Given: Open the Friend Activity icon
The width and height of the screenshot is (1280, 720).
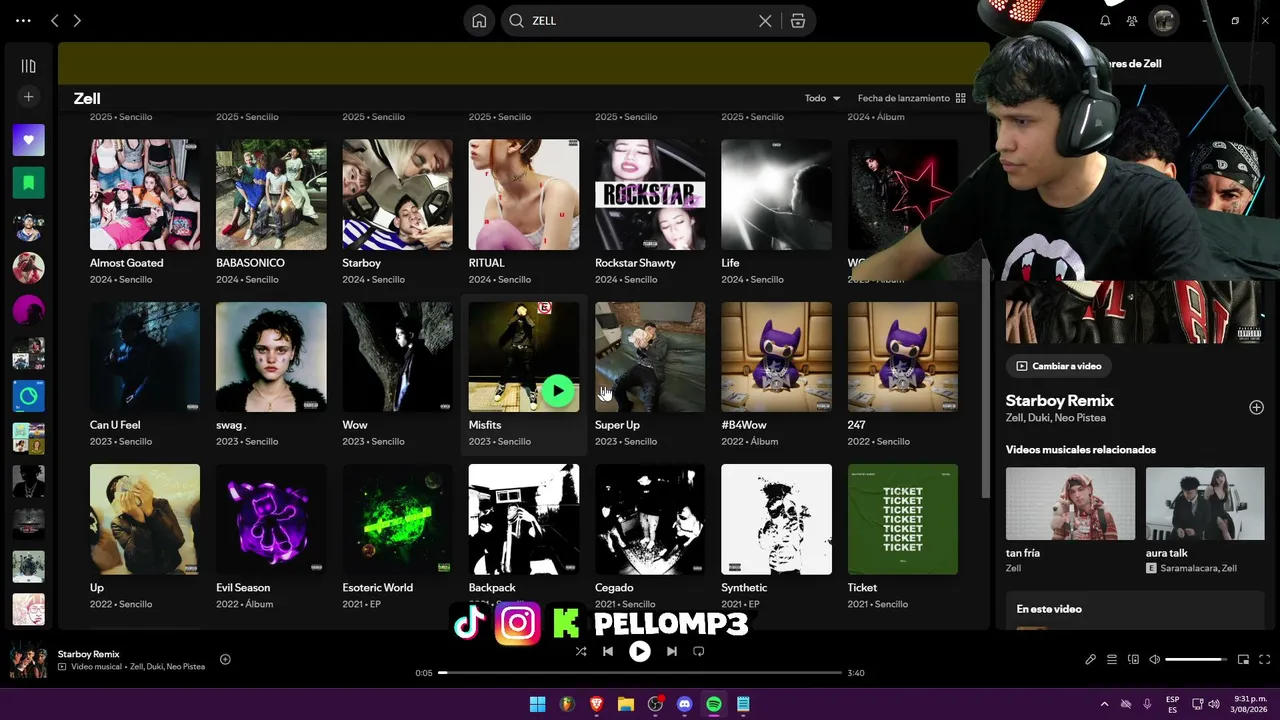Looking at the screenshot, I should tap(1132, 21).
